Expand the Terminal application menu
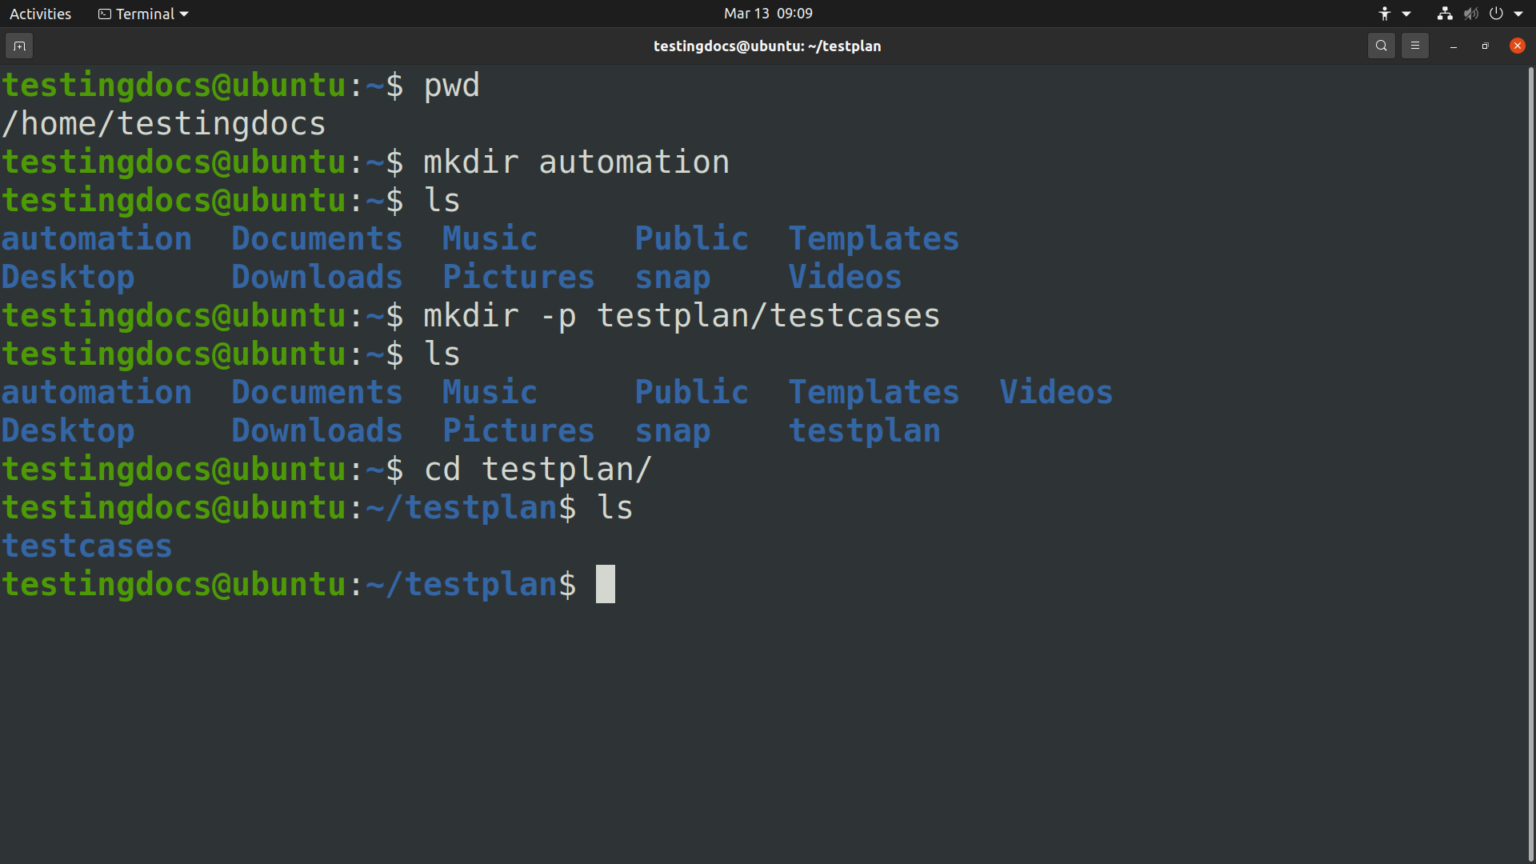 (143, 14)
